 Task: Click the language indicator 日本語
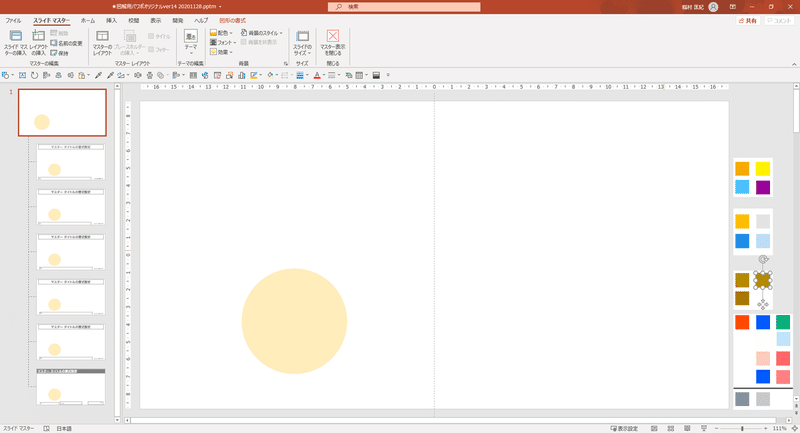point(64,428)
